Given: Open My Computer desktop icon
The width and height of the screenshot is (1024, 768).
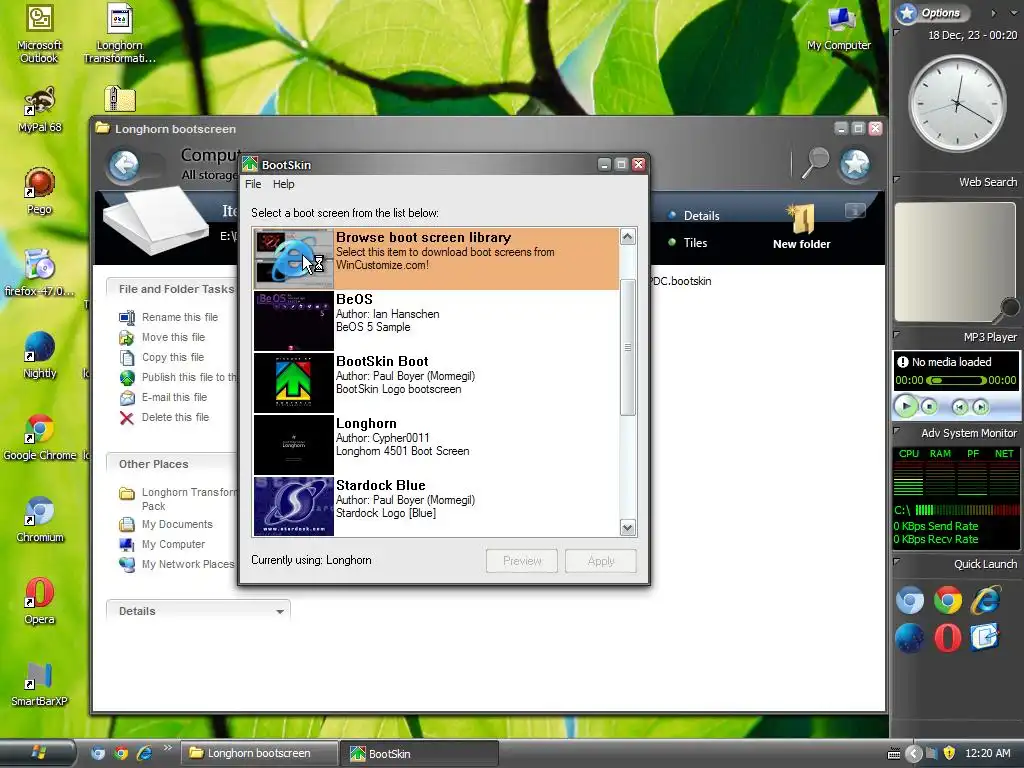Looking at the screenshot, I should click(x=839, y=29).
